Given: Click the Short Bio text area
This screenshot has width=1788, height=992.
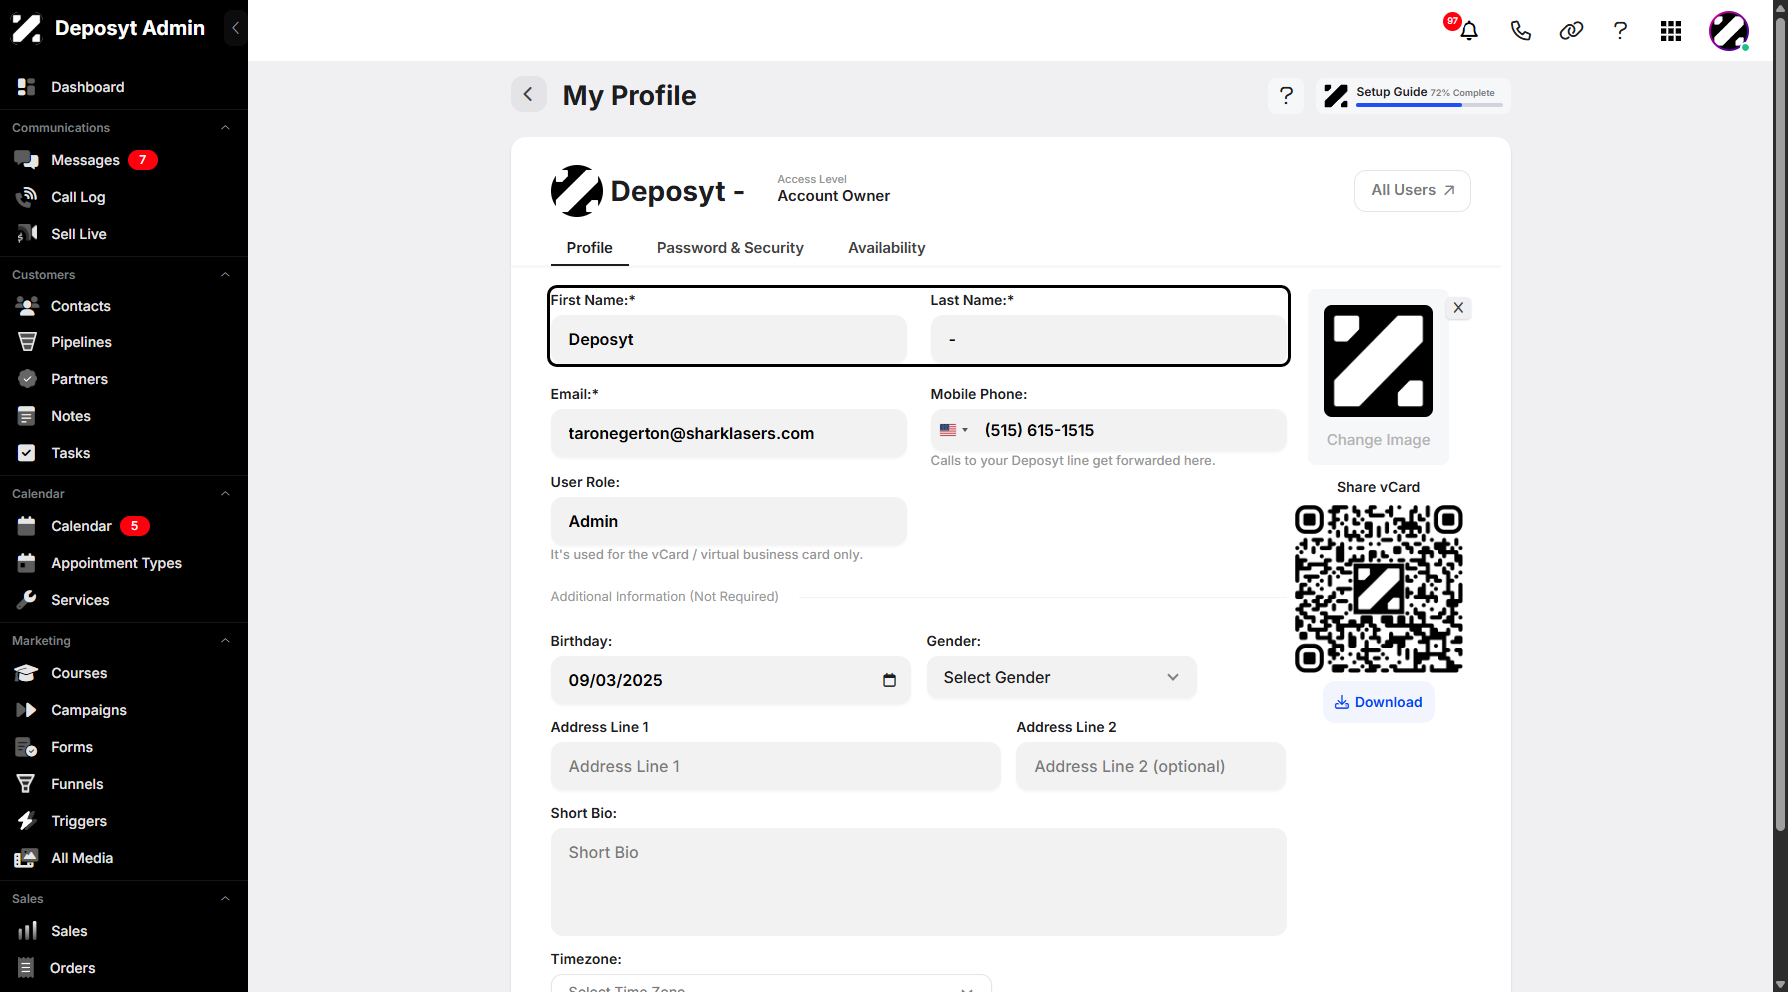Looking at the screenshot, I should [918, 882].
